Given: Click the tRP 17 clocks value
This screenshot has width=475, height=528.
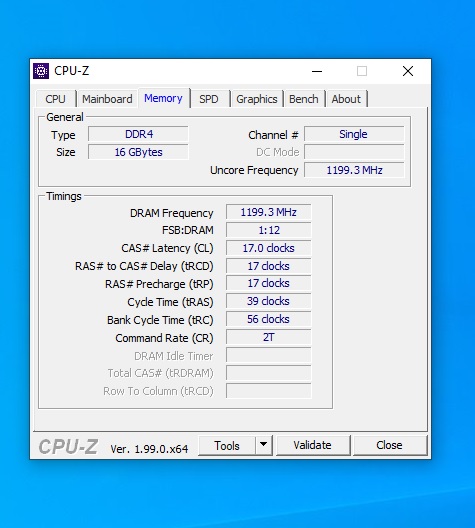Looking at the screenshot, I should pyautogui.click(x=268, y=283).
